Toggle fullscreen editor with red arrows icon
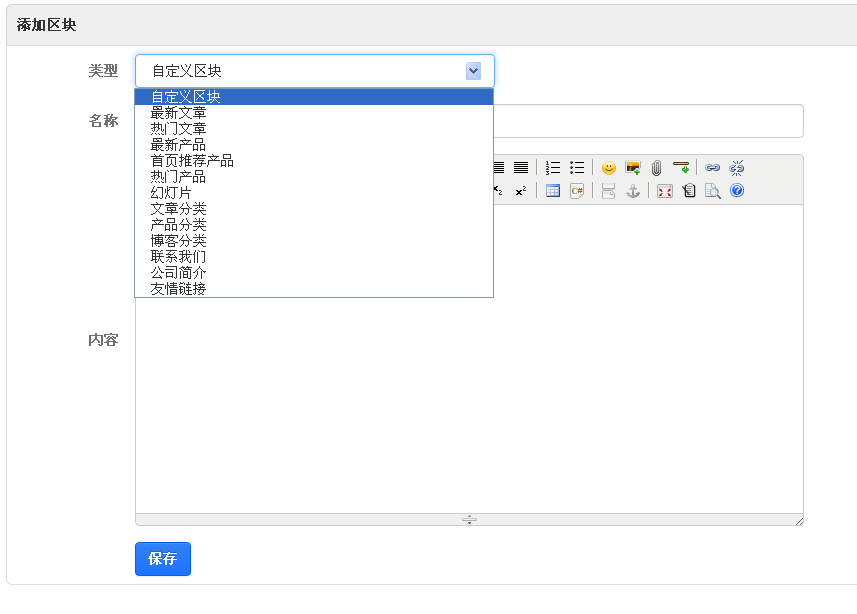Viewport: 857px width, 614px height. click(x=664, y=191)
